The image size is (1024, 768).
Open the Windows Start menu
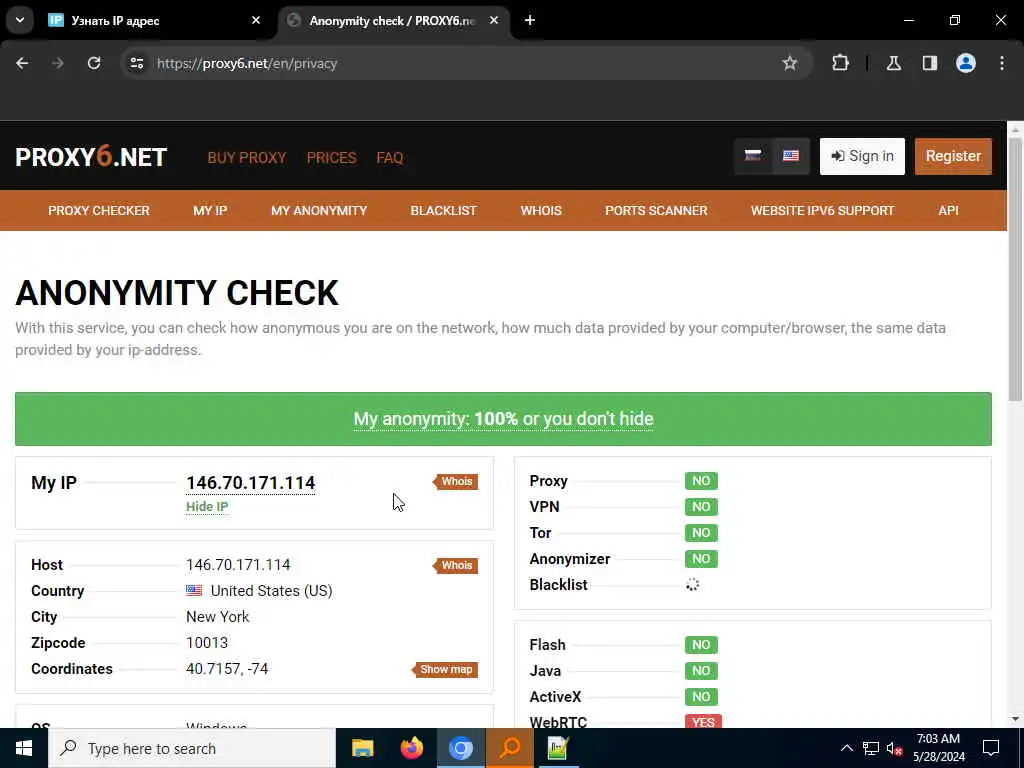pyautogui.click(x=24, y=748)
